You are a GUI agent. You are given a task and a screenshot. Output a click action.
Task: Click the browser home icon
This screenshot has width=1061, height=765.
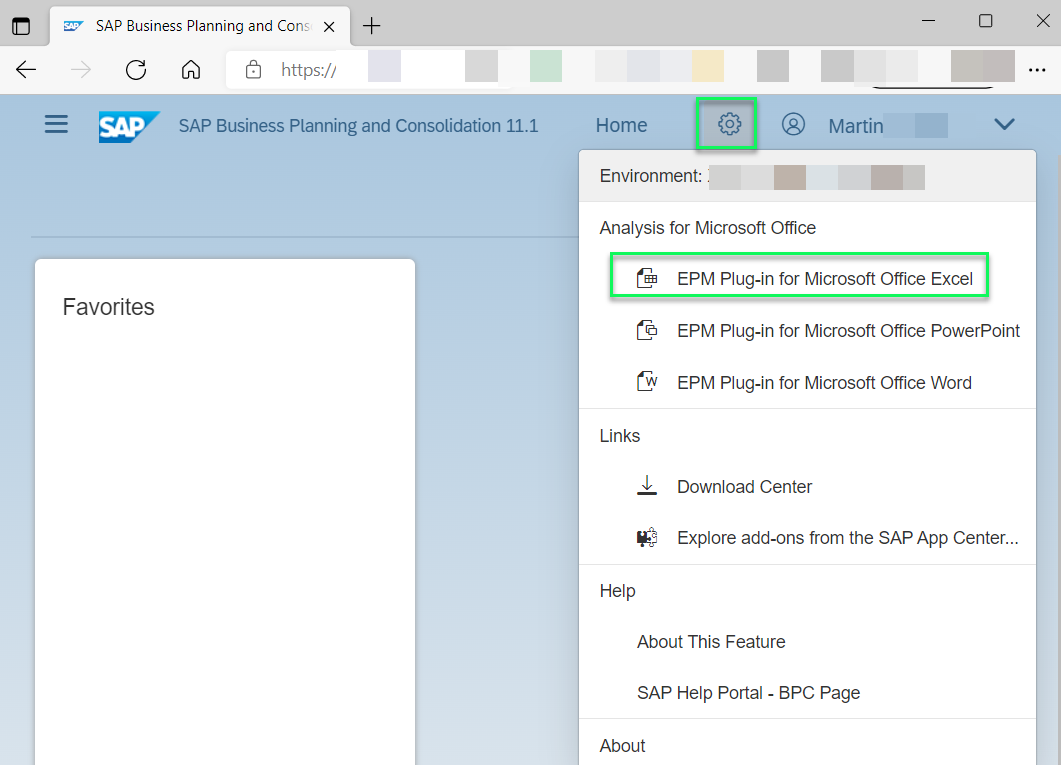click(190, 69)
